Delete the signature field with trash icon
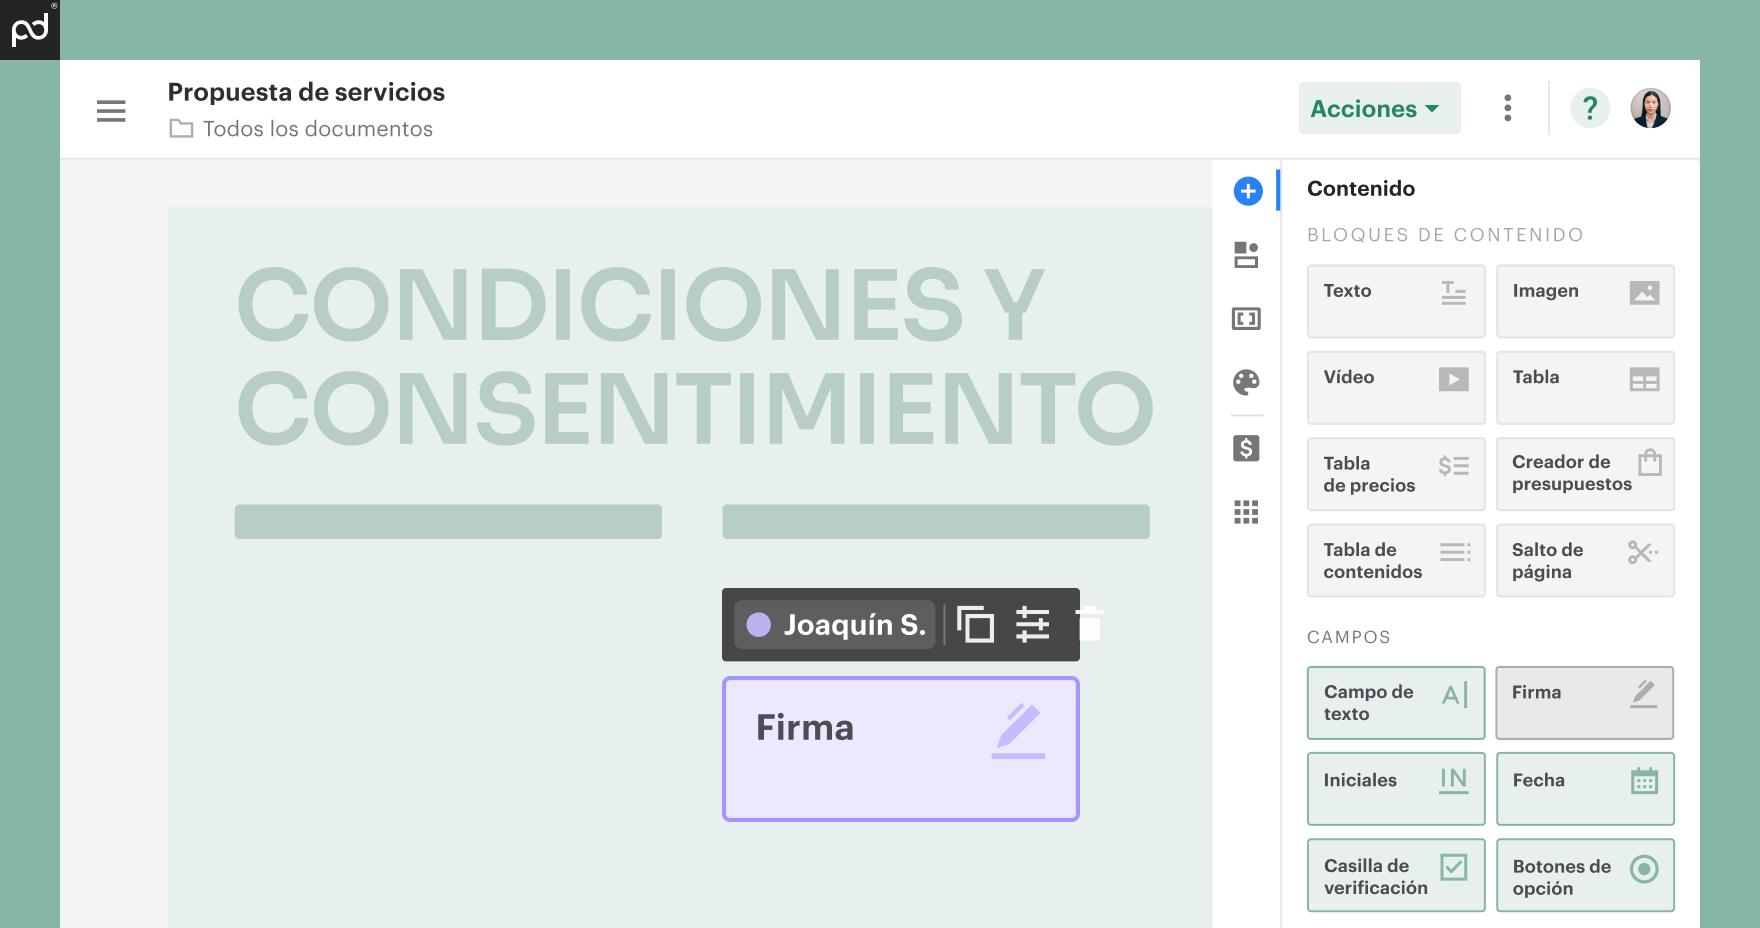Screen dimensions: 1760x928 coord(1090,623)
